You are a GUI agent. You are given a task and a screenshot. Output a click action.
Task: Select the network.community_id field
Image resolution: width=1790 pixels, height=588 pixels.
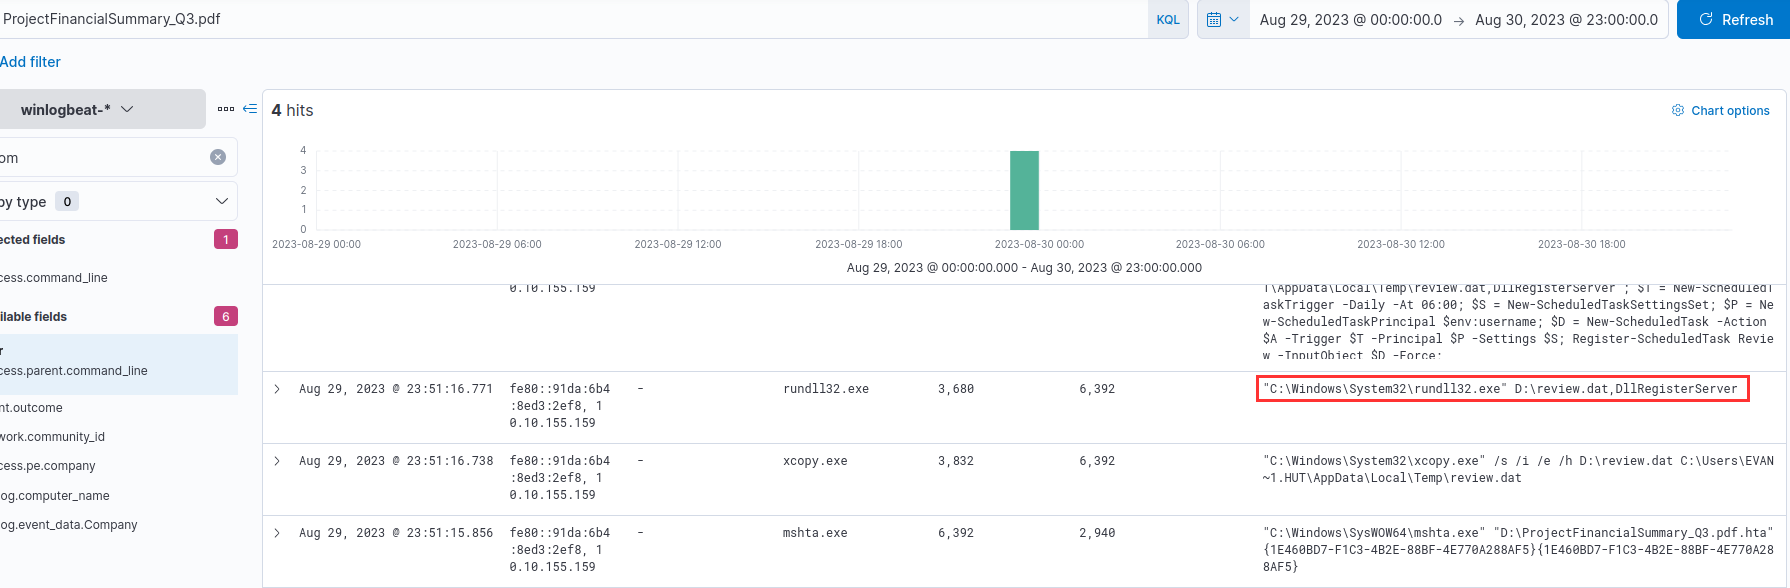52,437
